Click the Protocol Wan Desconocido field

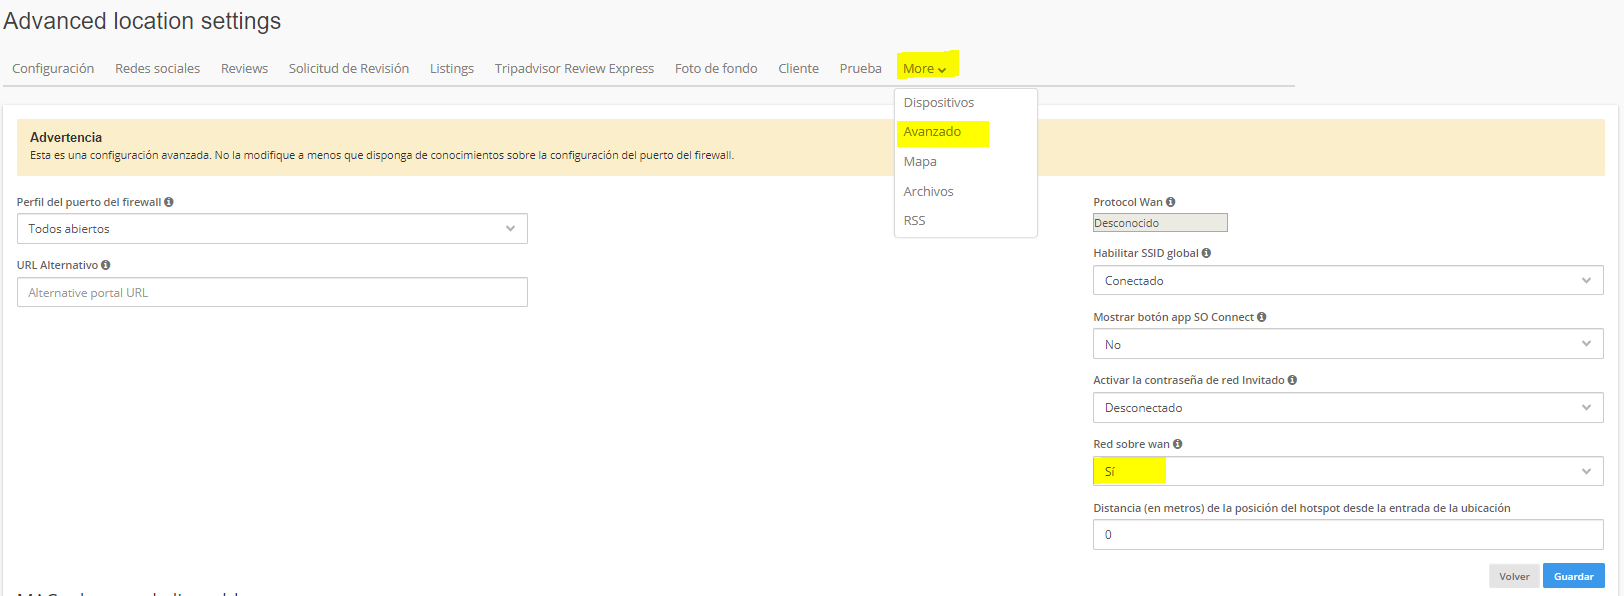click(1160, 223)
